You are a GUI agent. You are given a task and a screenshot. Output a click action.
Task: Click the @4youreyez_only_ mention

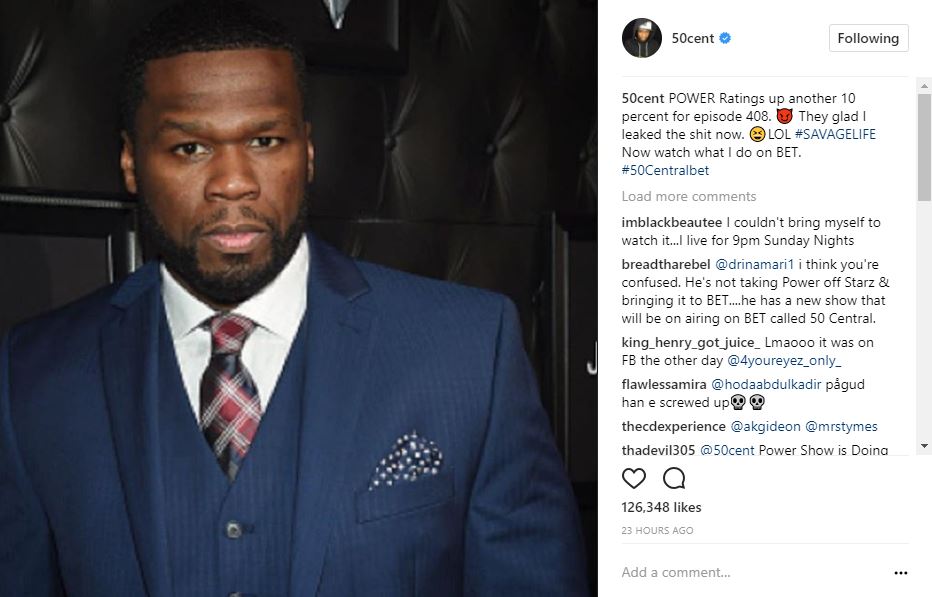tap(784, 360)
